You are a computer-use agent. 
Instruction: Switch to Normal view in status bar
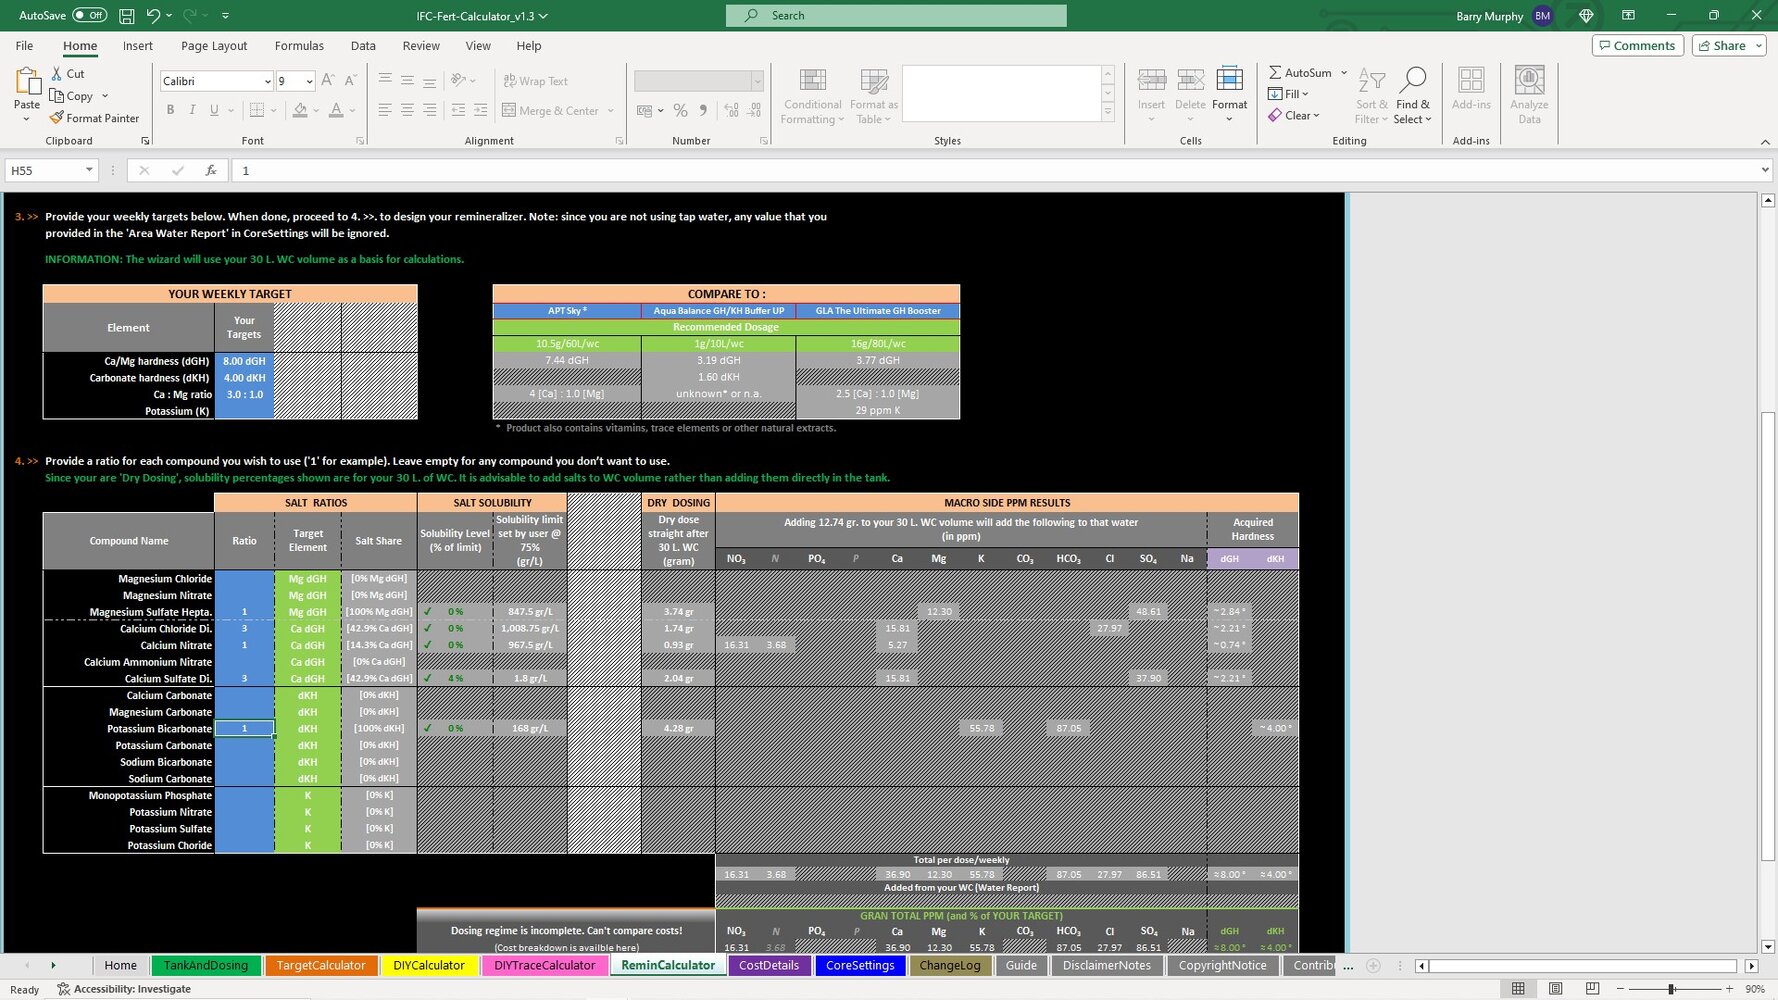(x=1518, y=989)
